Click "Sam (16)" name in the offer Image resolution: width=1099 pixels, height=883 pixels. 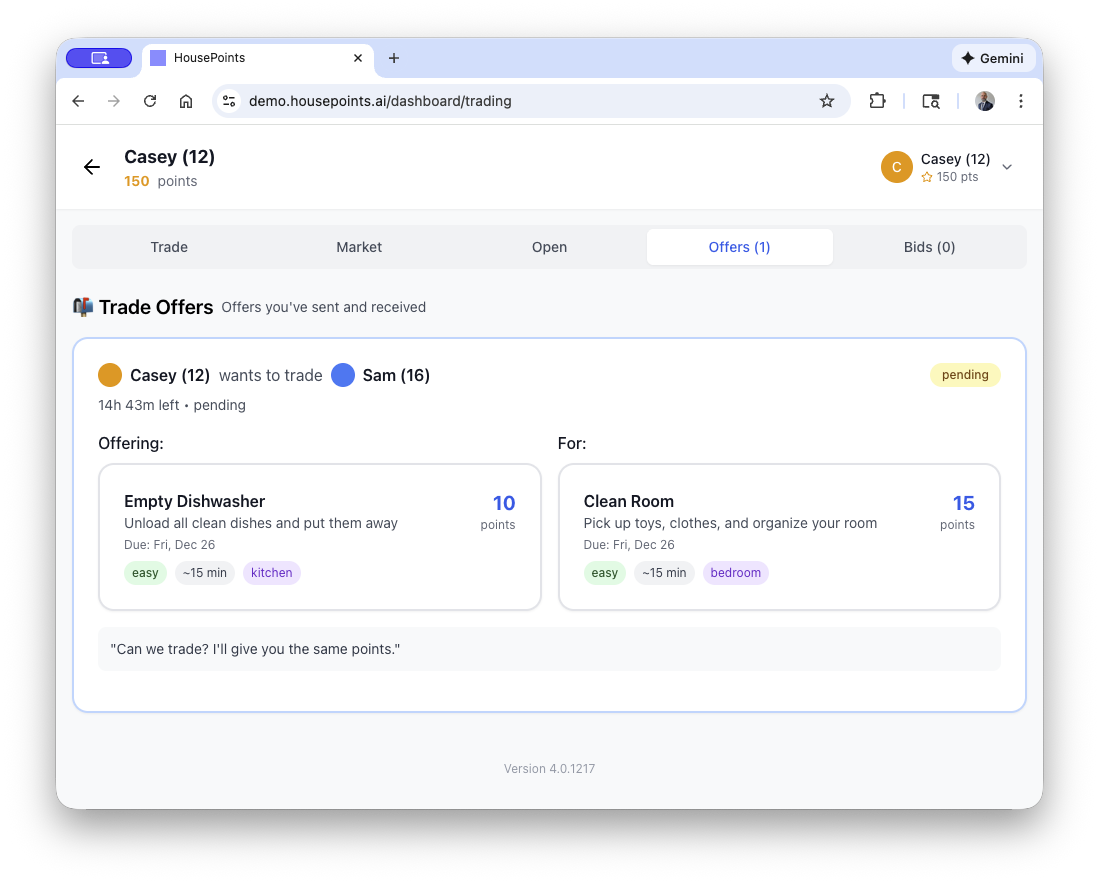point(396,376)
